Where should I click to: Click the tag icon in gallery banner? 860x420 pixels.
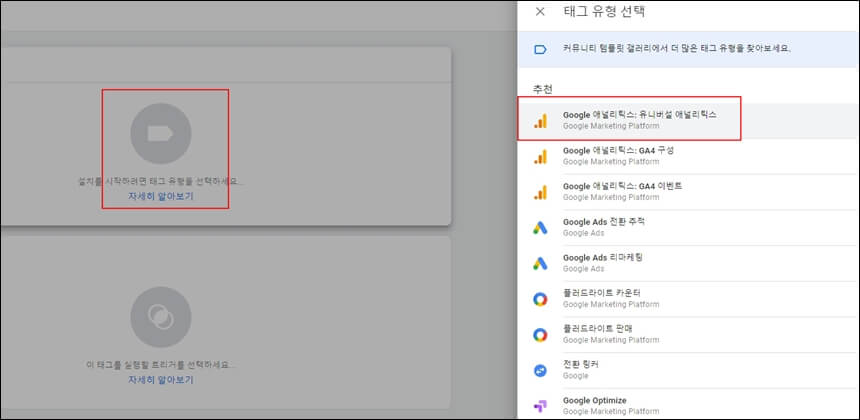540,50
